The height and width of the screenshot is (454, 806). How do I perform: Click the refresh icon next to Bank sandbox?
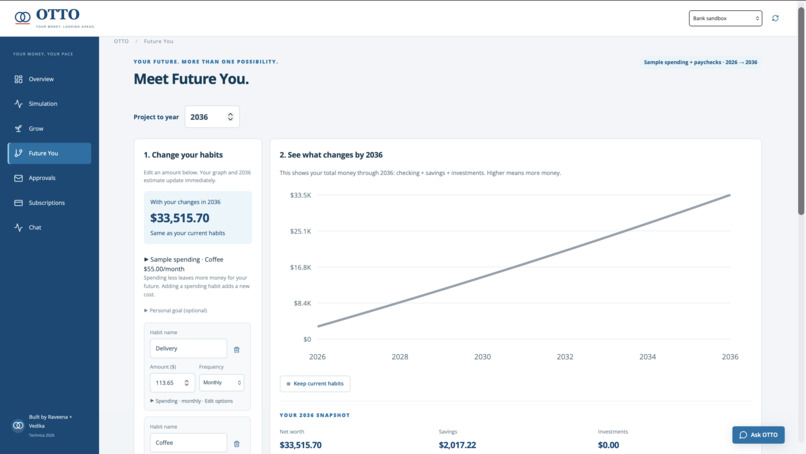click(x=775, y=18)
